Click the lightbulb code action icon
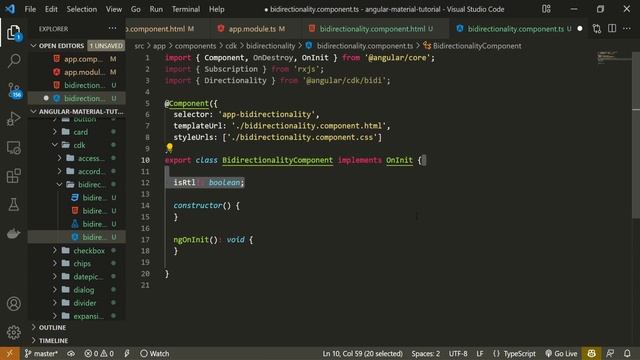The image size is (640, 360). coord(169,147)
